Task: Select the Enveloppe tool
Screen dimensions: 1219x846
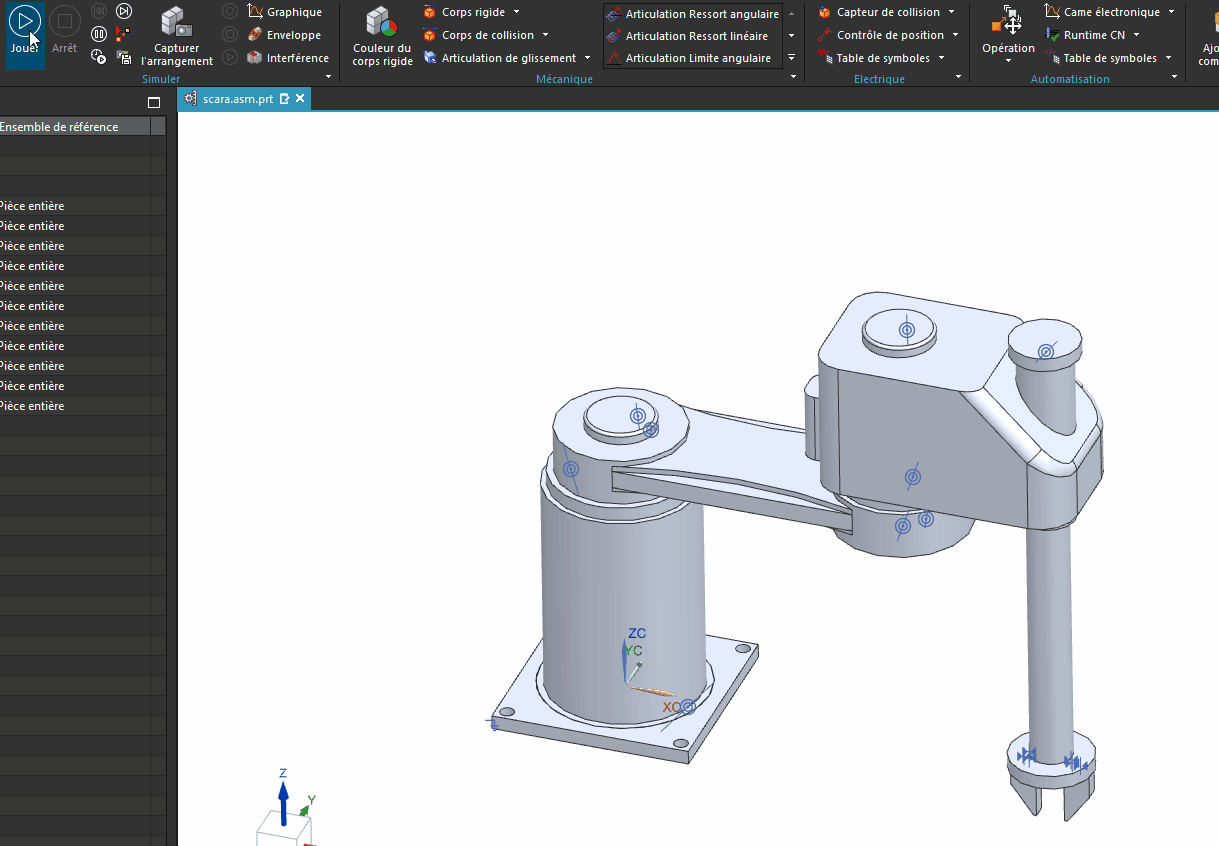Action: [x=284, y=35]
